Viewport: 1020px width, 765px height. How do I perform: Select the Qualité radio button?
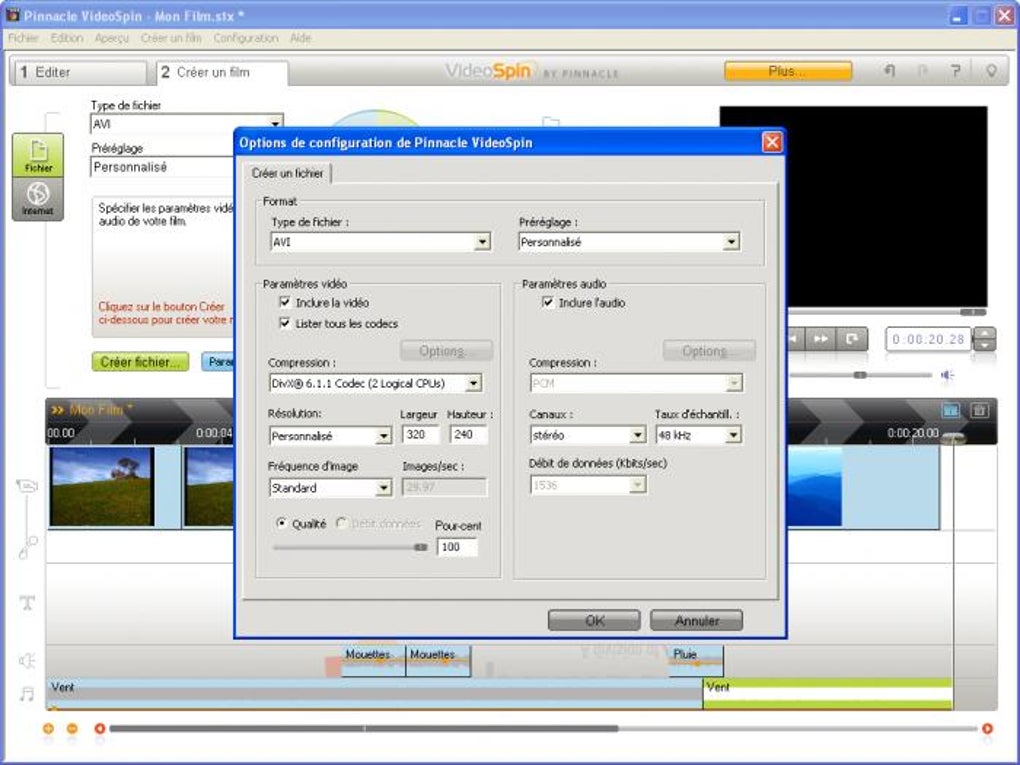pos(282,523)
